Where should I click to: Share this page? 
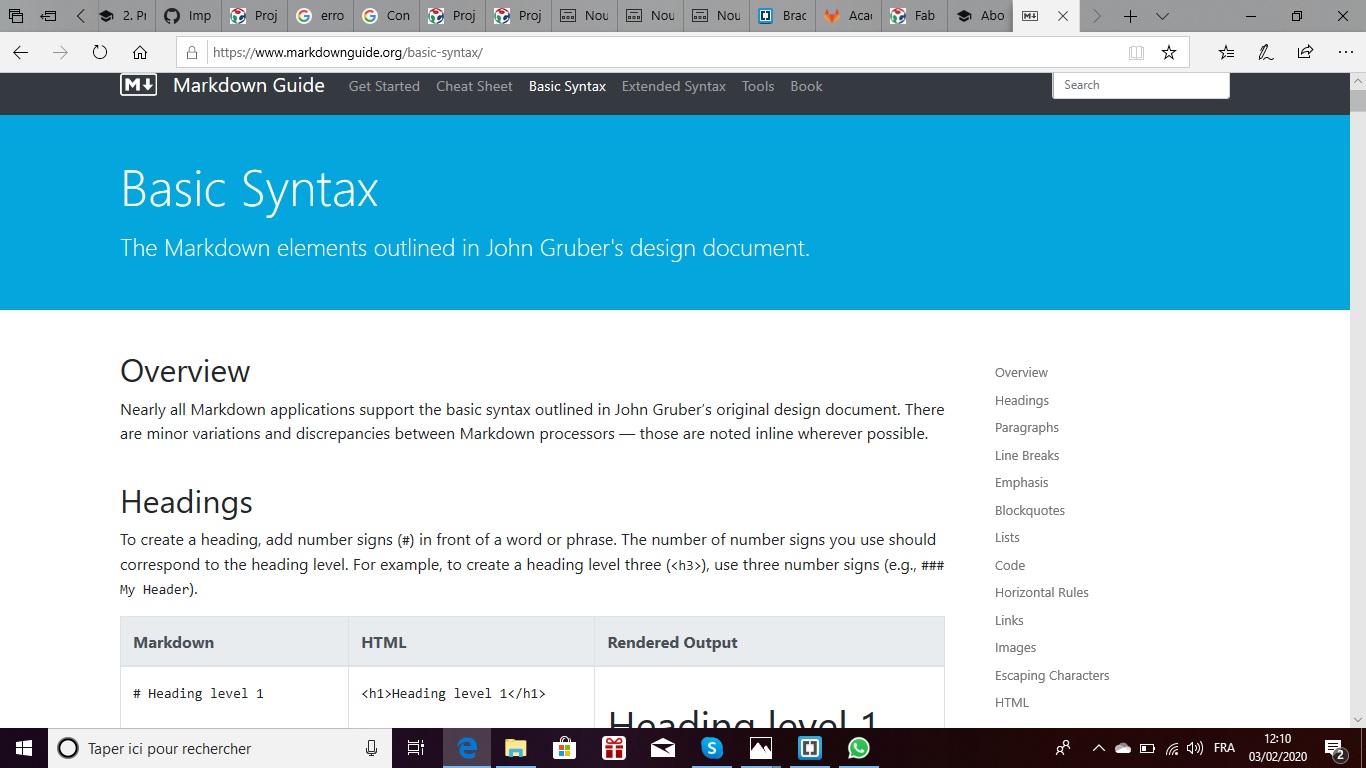1305,53
